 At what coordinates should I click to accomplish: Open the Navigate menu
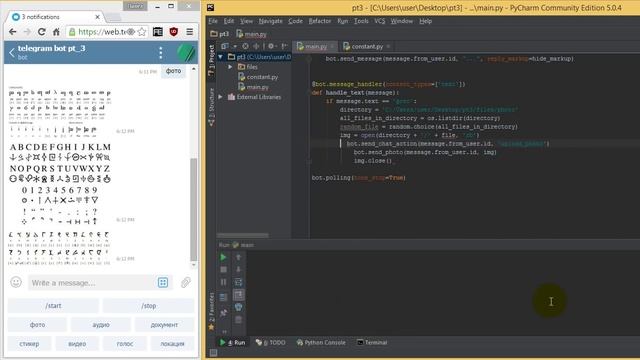pyautogui.click(x=270, y=21)
